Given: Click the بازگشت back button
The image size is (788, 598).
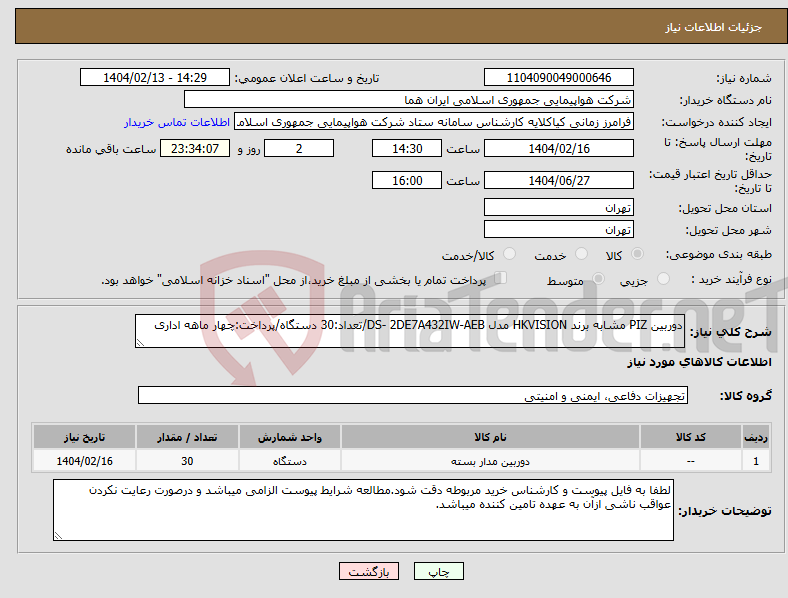Looking at the screenshot, I should tap(369, 571).
